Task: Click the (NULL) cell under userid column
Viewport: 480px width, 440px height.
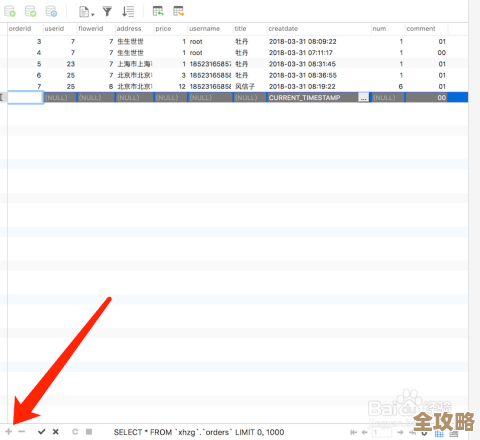Action: click(60, 98)
